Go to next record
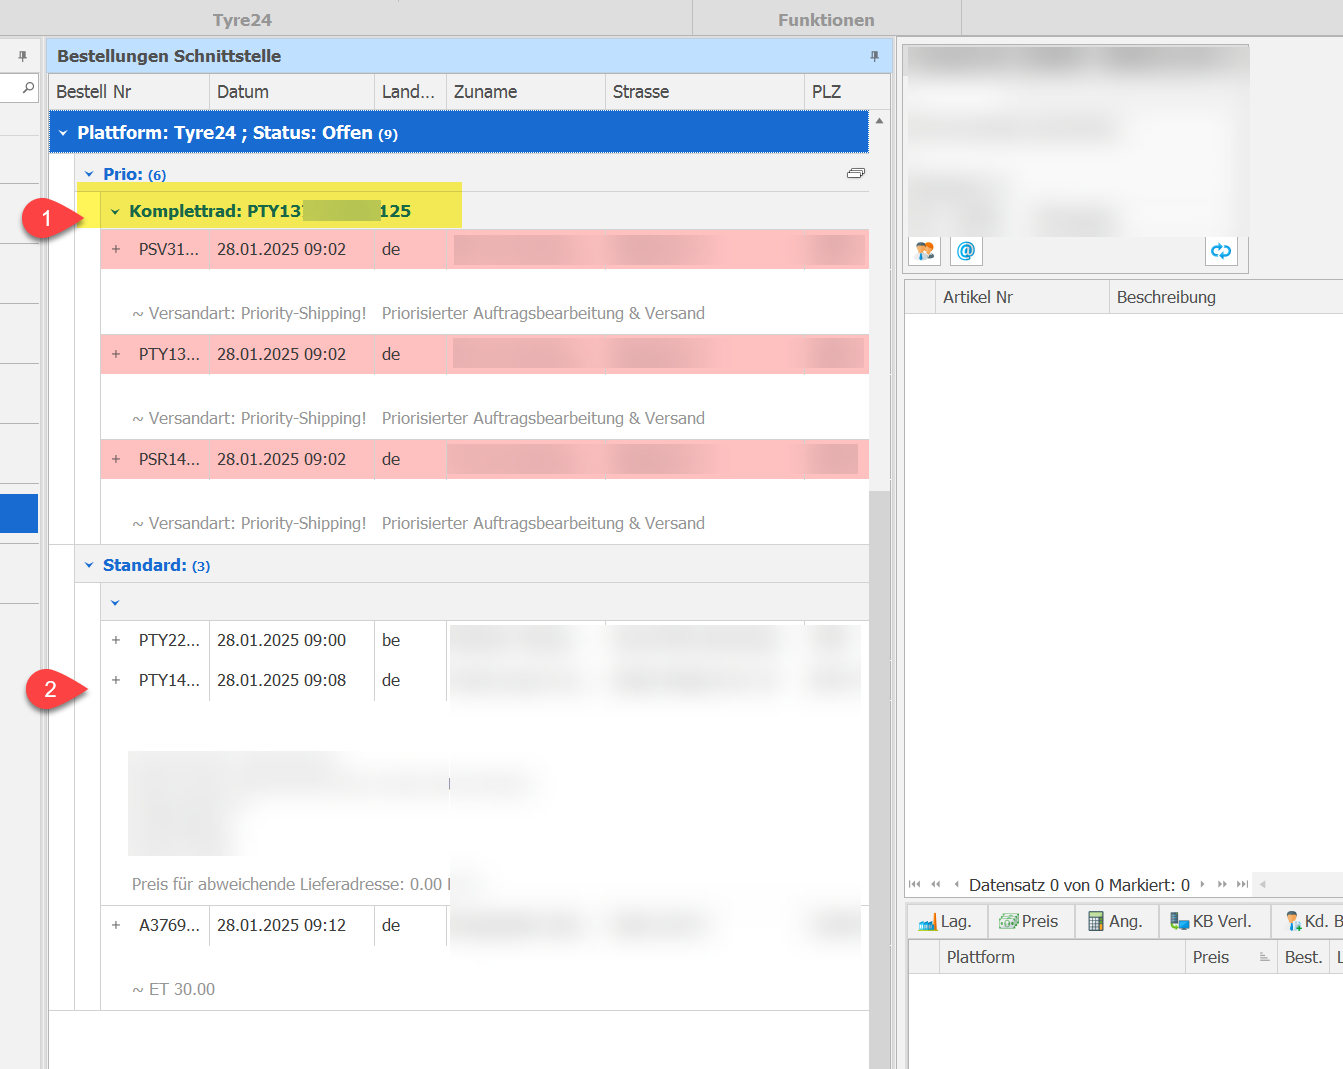The width and height of the screenshot is (1343, 1069). coord(1202,884)
